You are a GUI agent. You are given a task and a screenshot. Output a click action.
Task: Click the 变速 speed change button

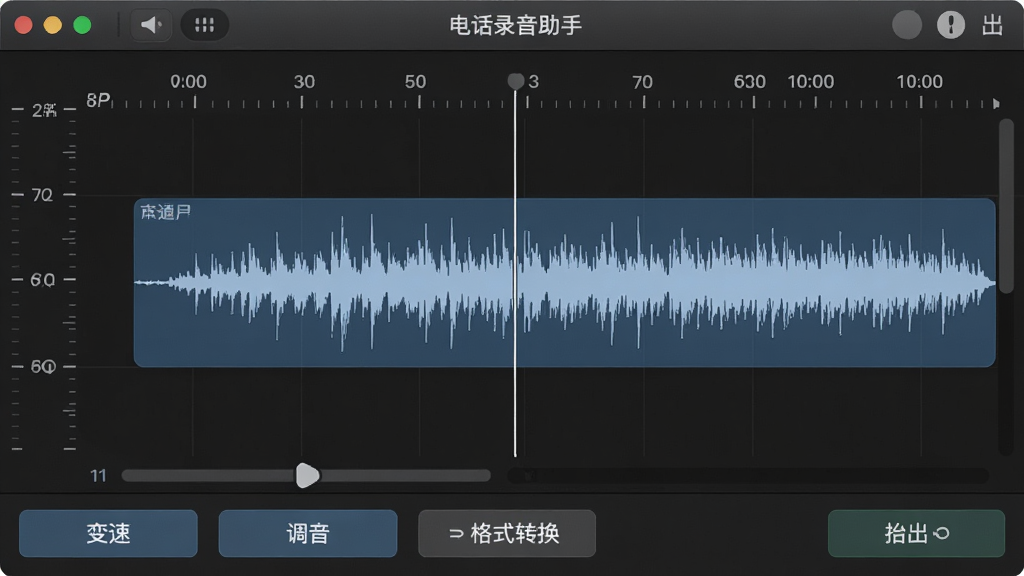(x=108, y=534)
